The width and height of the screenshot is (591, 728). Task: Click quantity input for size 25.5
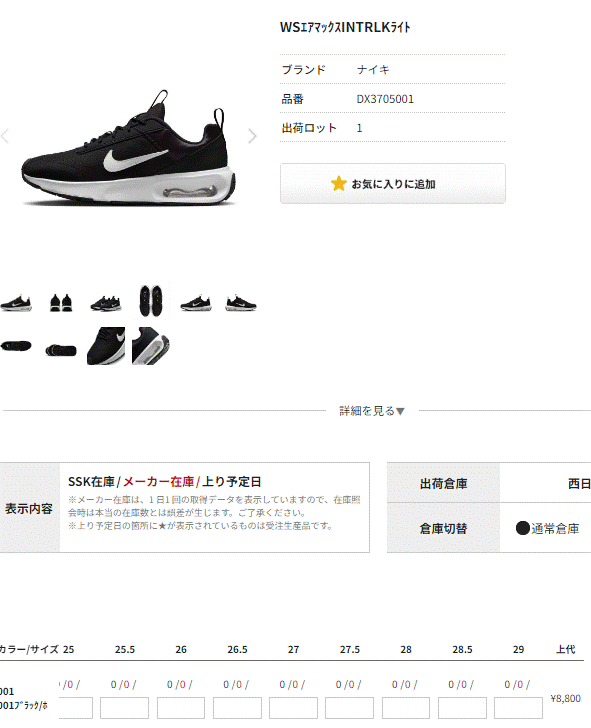(124, 708)
